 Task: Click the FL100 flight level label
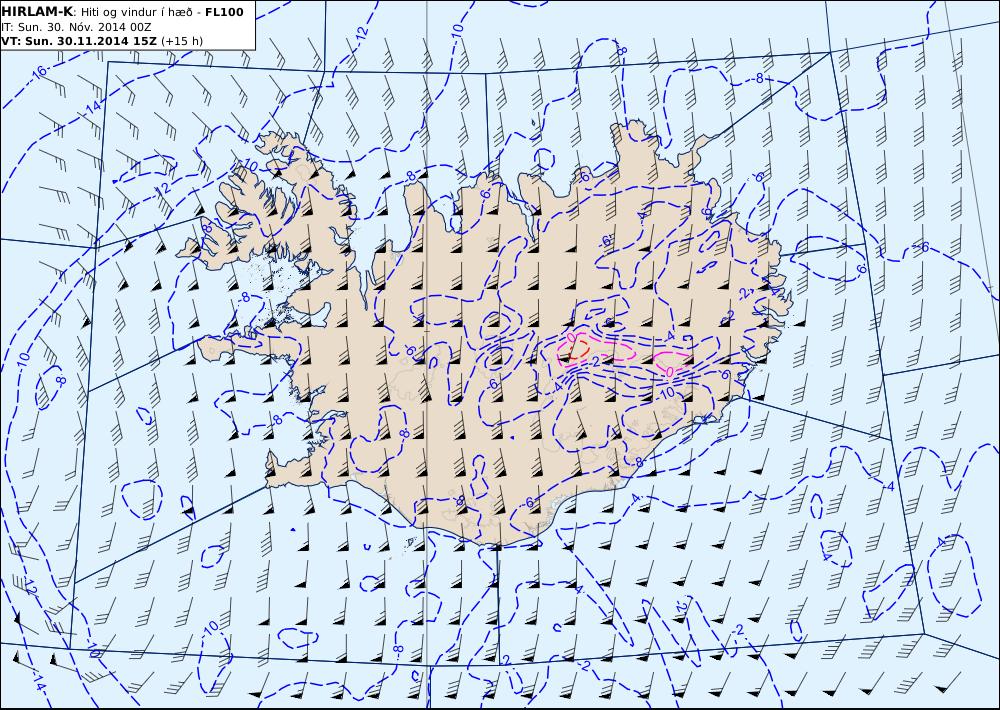pyautogui.click(x=224, y=11)
